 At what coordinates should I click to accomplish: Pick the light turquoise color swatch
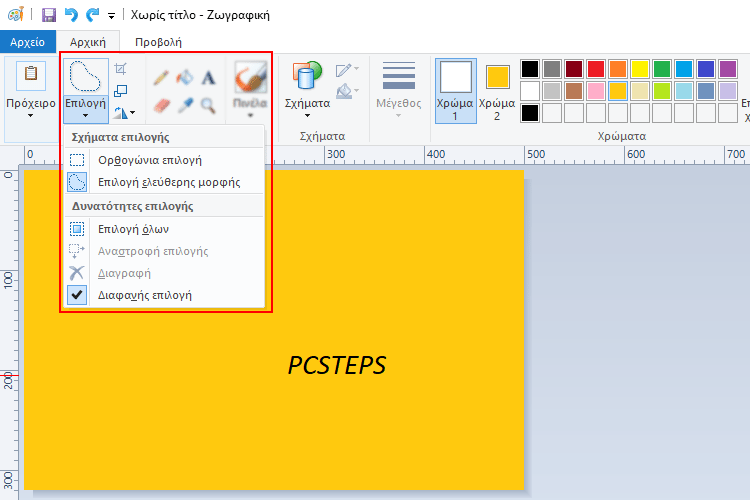(684, 91)
